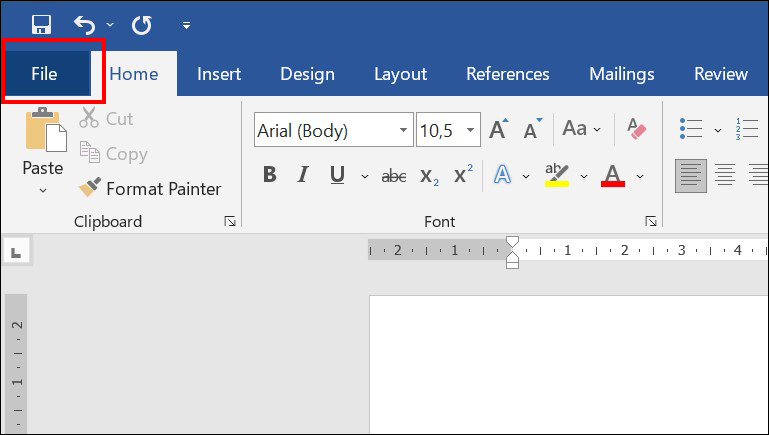Expand the Change Case Aa dropdown
Screen dimensions: 769x435
[x=581, y=129]
